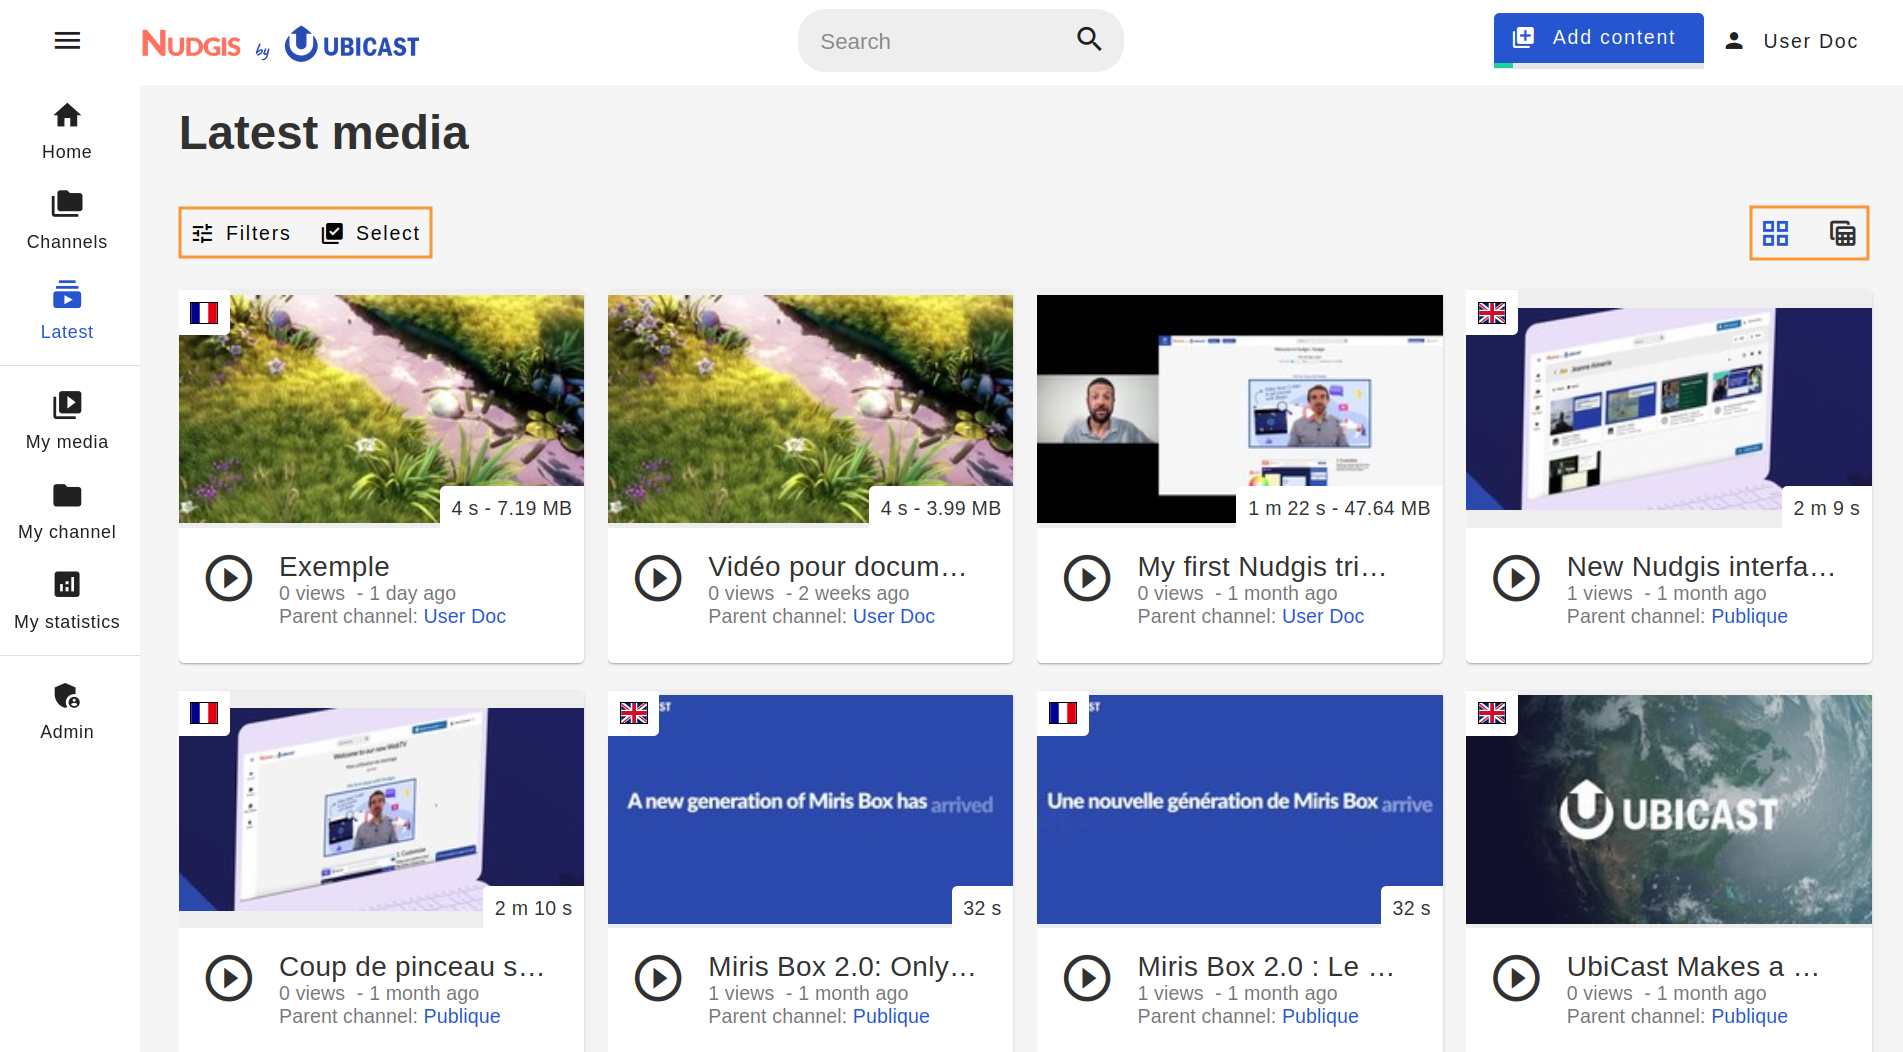
Task: Open the Filters panel
Action: tap(241, 233)
